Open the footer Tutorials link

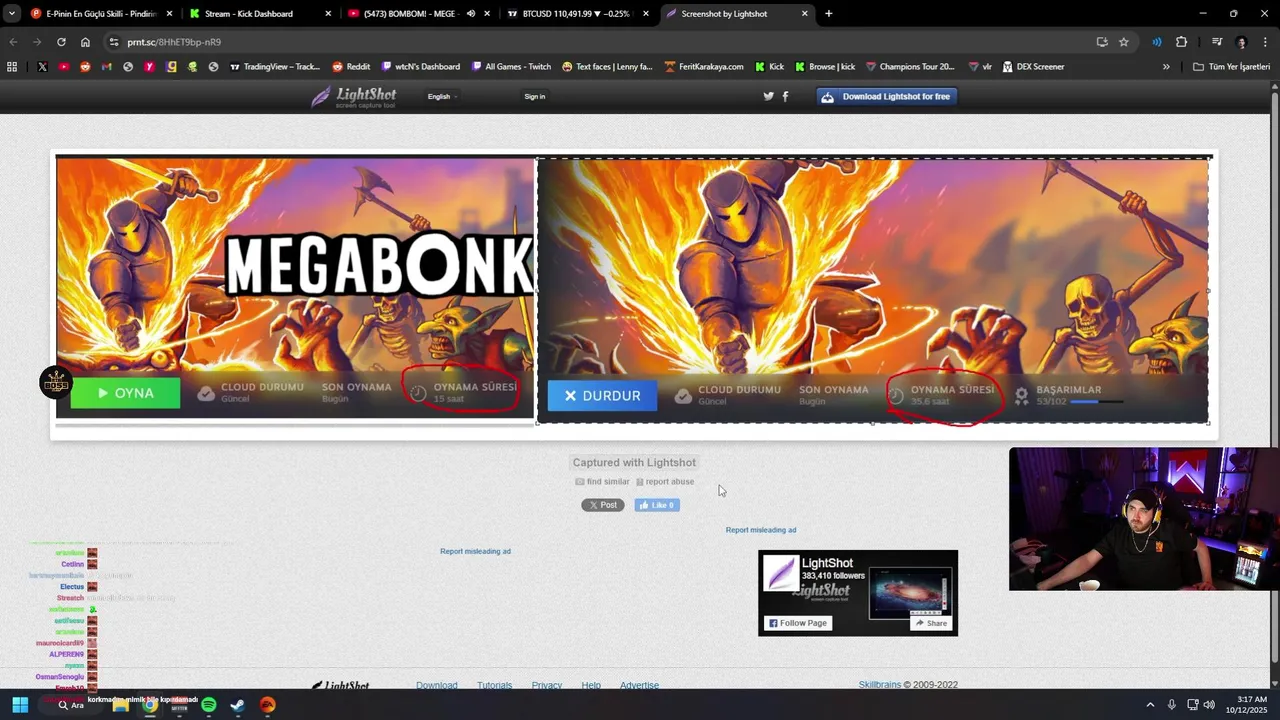[x=495, y=685]
